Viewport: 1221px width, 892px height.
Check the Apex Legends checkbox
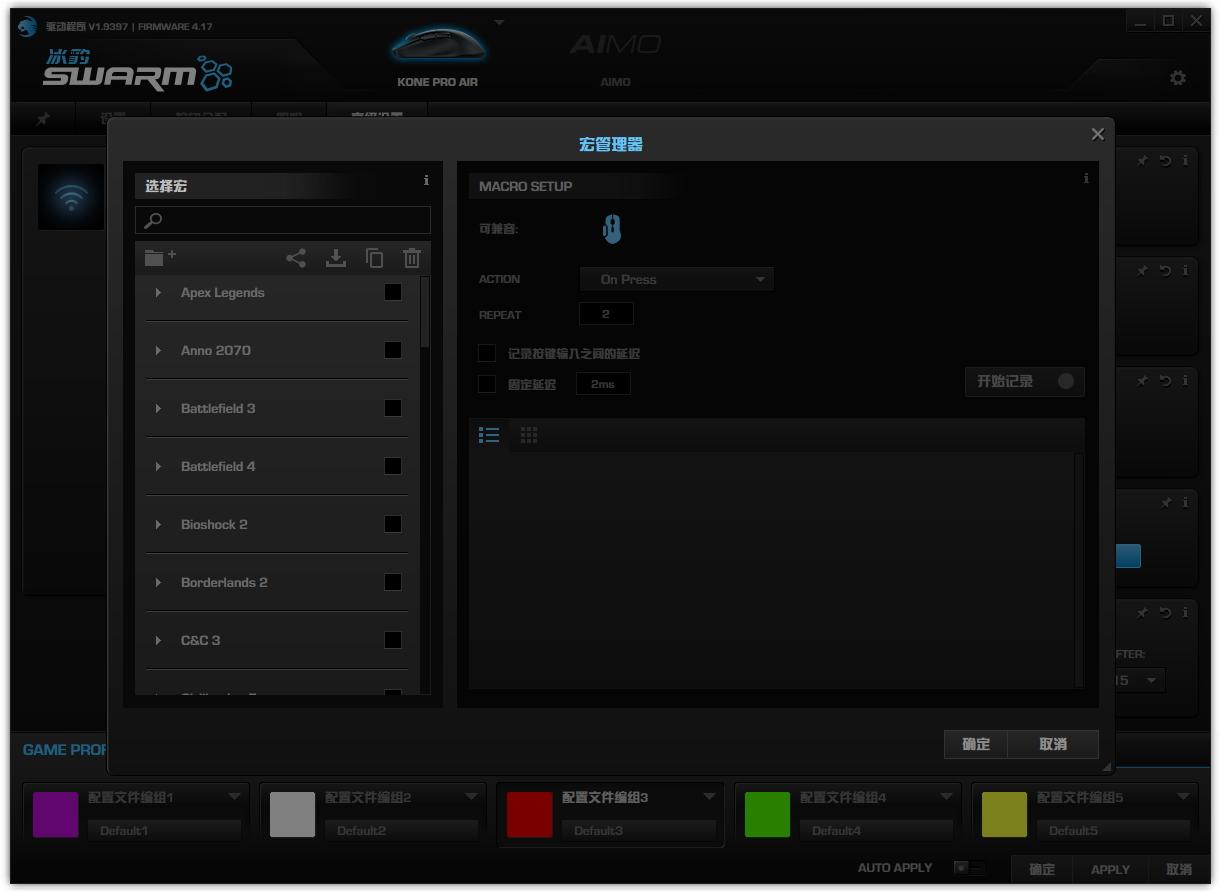[x=393, y=292]
